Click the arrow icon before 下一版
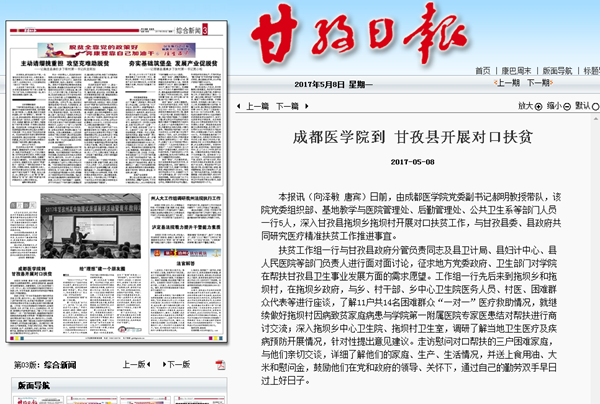The width and height of the screenshot is (600, 404). (164, 364)
